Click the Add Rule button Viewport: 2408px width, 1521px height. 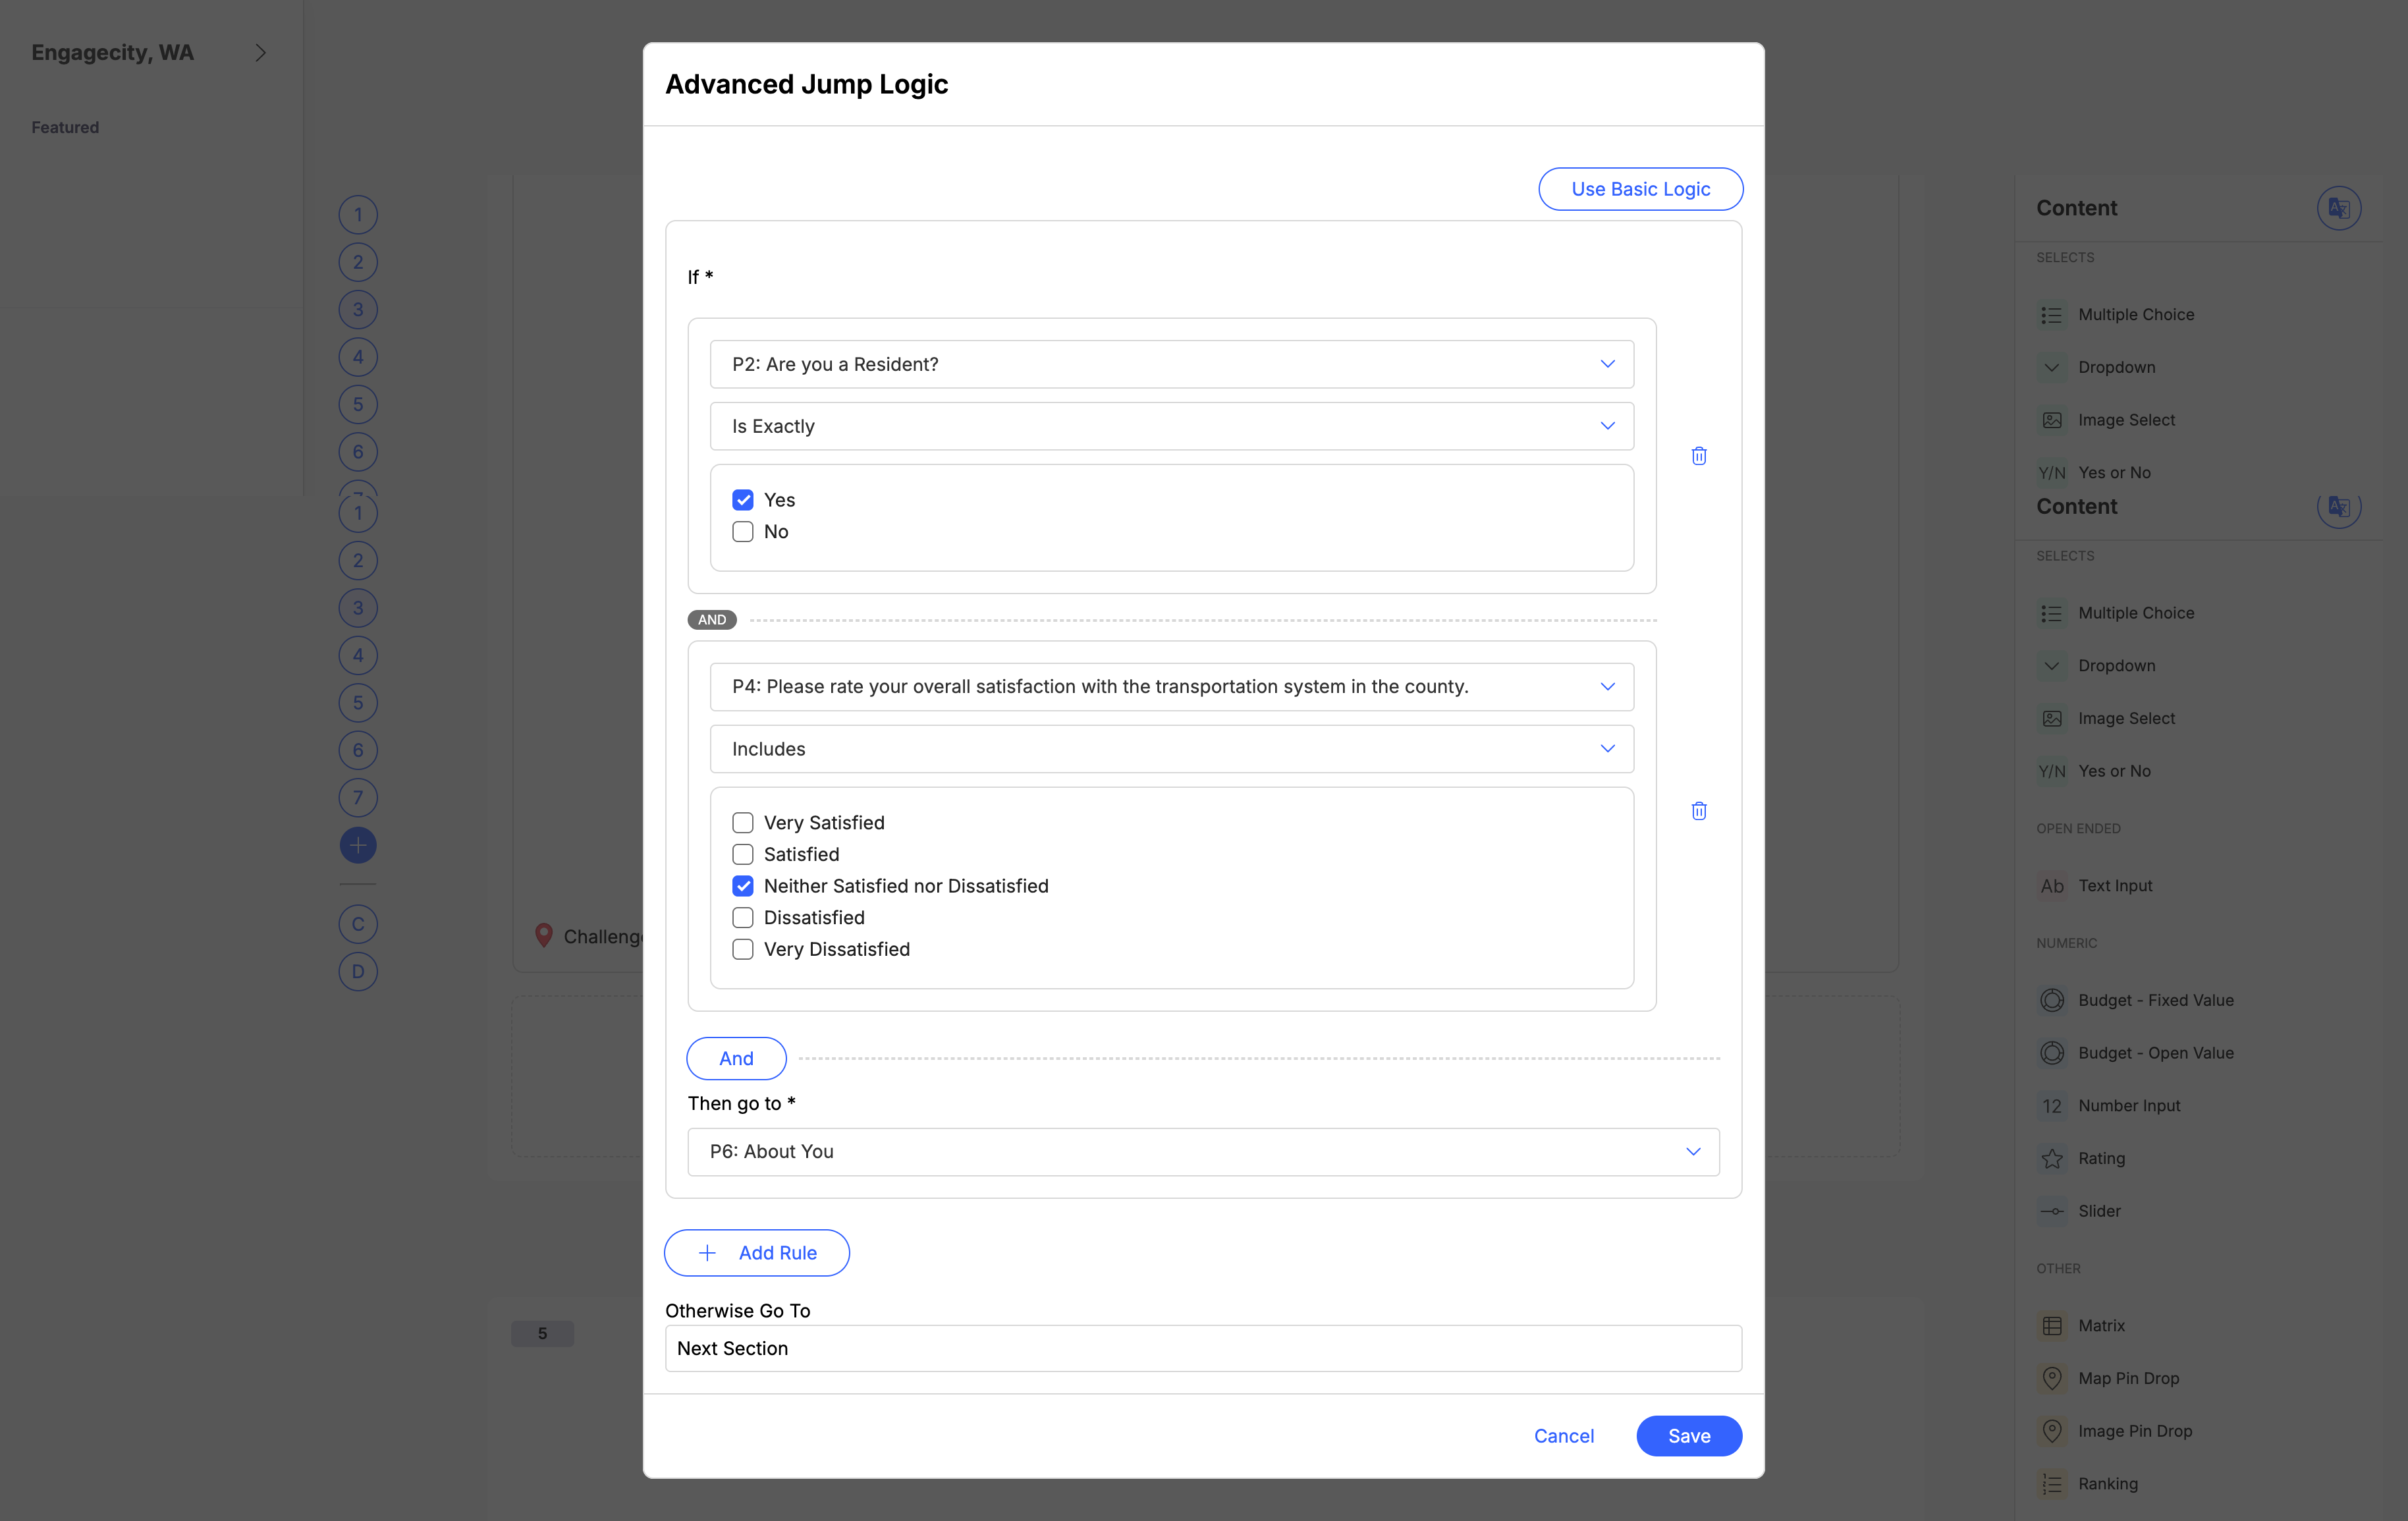757,1253
